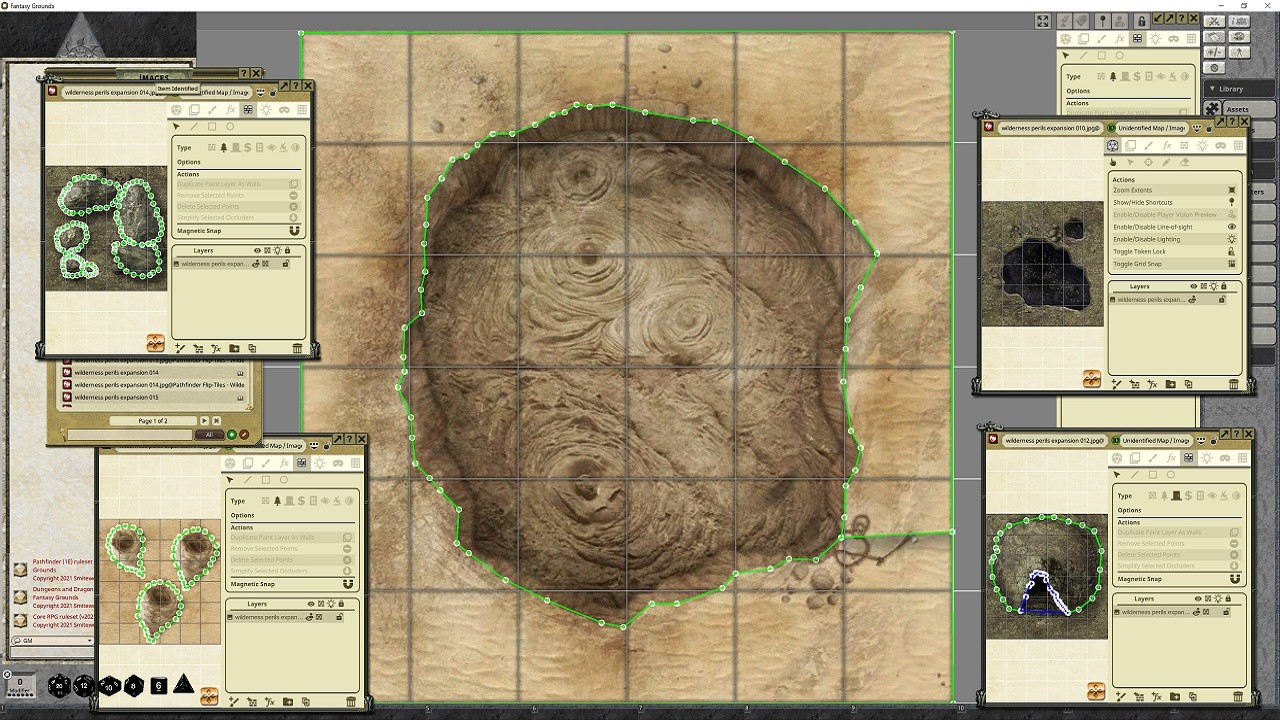Toggle layers lighting icon in expansion 010 window

[1213, 287]
